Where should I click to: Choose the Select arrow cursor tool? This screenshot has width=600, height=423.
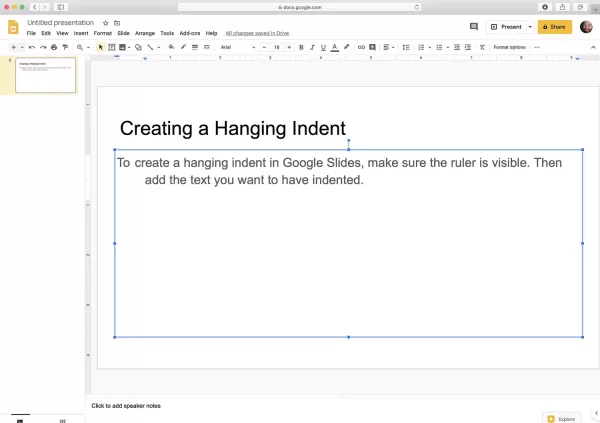[x=101, y=47]
